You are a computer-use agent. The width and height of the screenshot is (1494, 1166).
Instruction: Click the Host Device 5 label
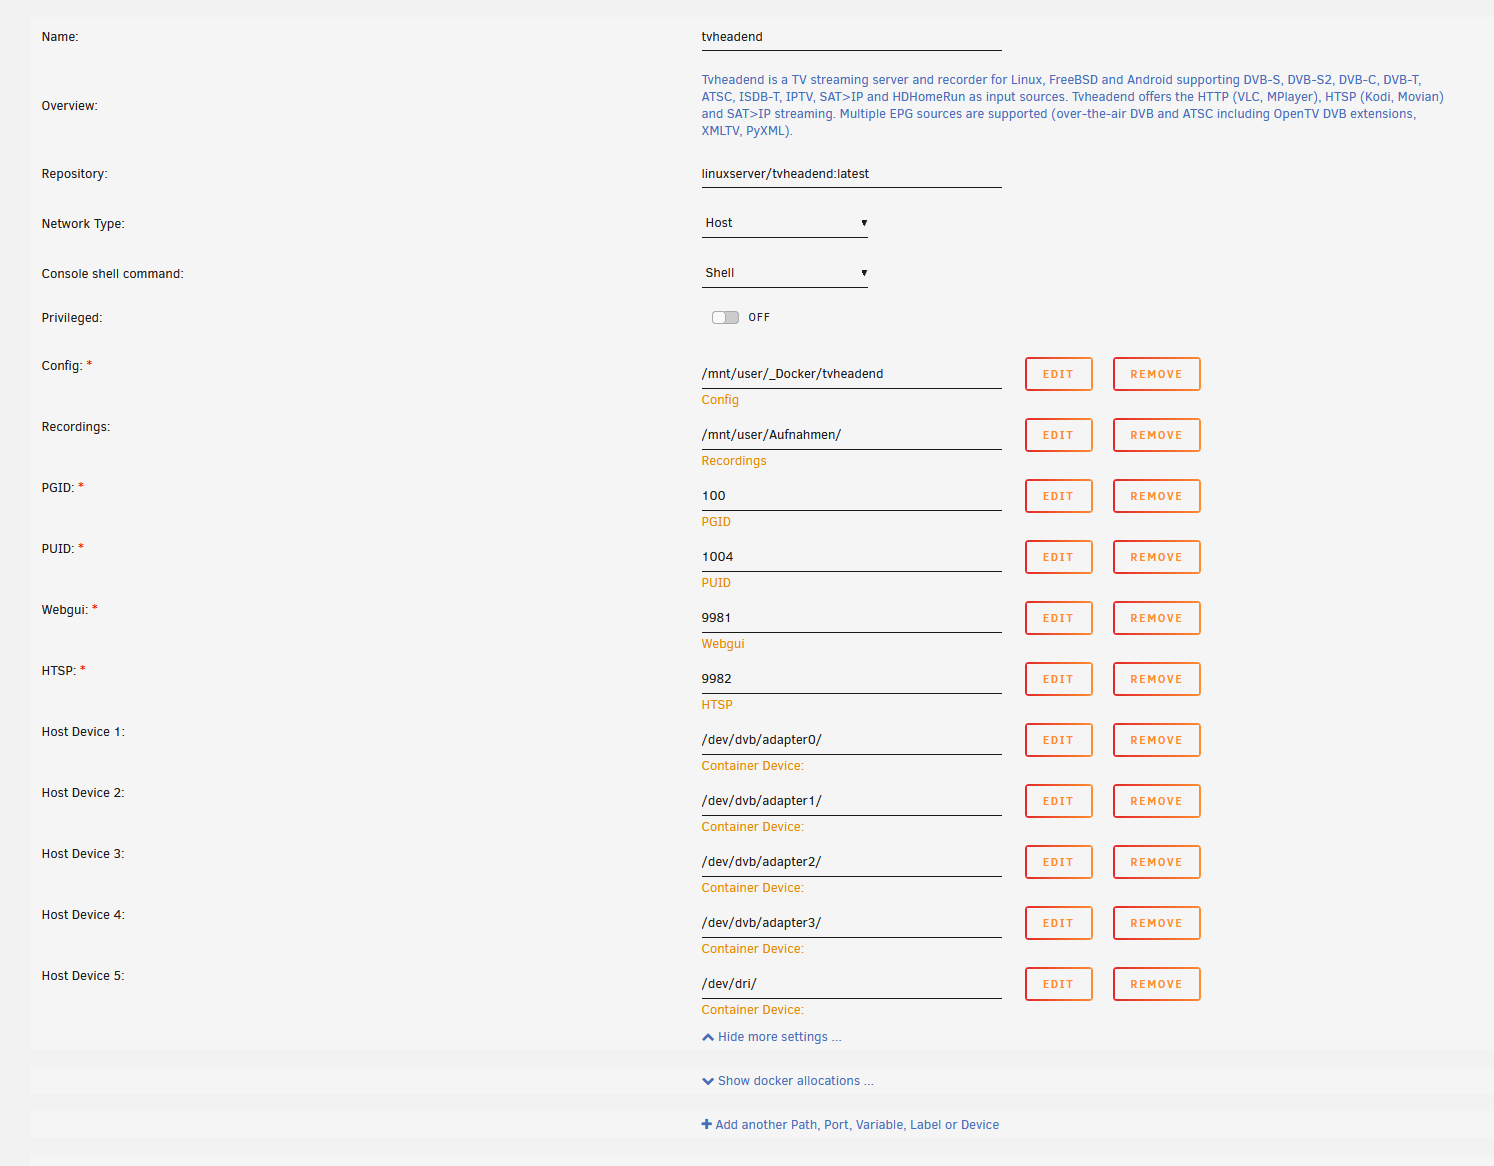(x=83, y=976)
